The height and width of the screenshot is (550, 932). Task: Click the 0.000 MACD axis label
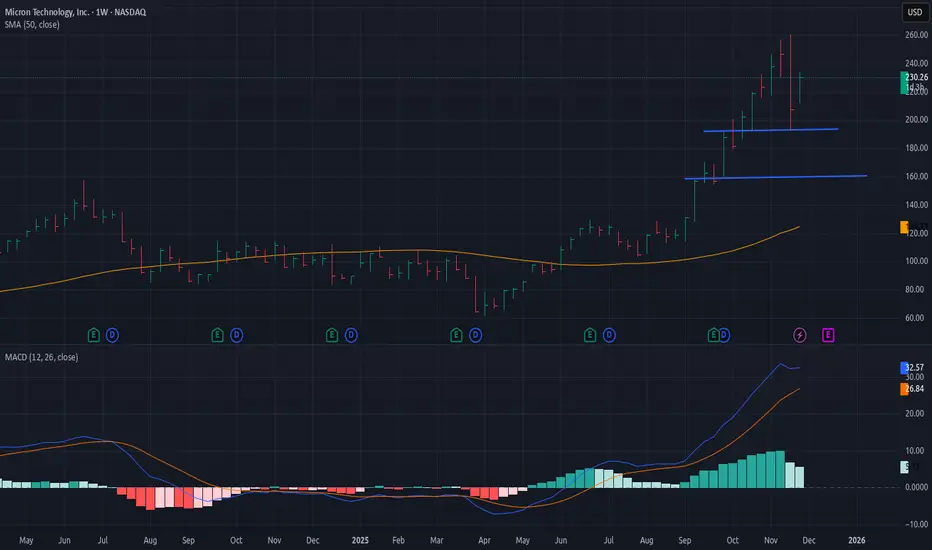click(x=917, y=487)
